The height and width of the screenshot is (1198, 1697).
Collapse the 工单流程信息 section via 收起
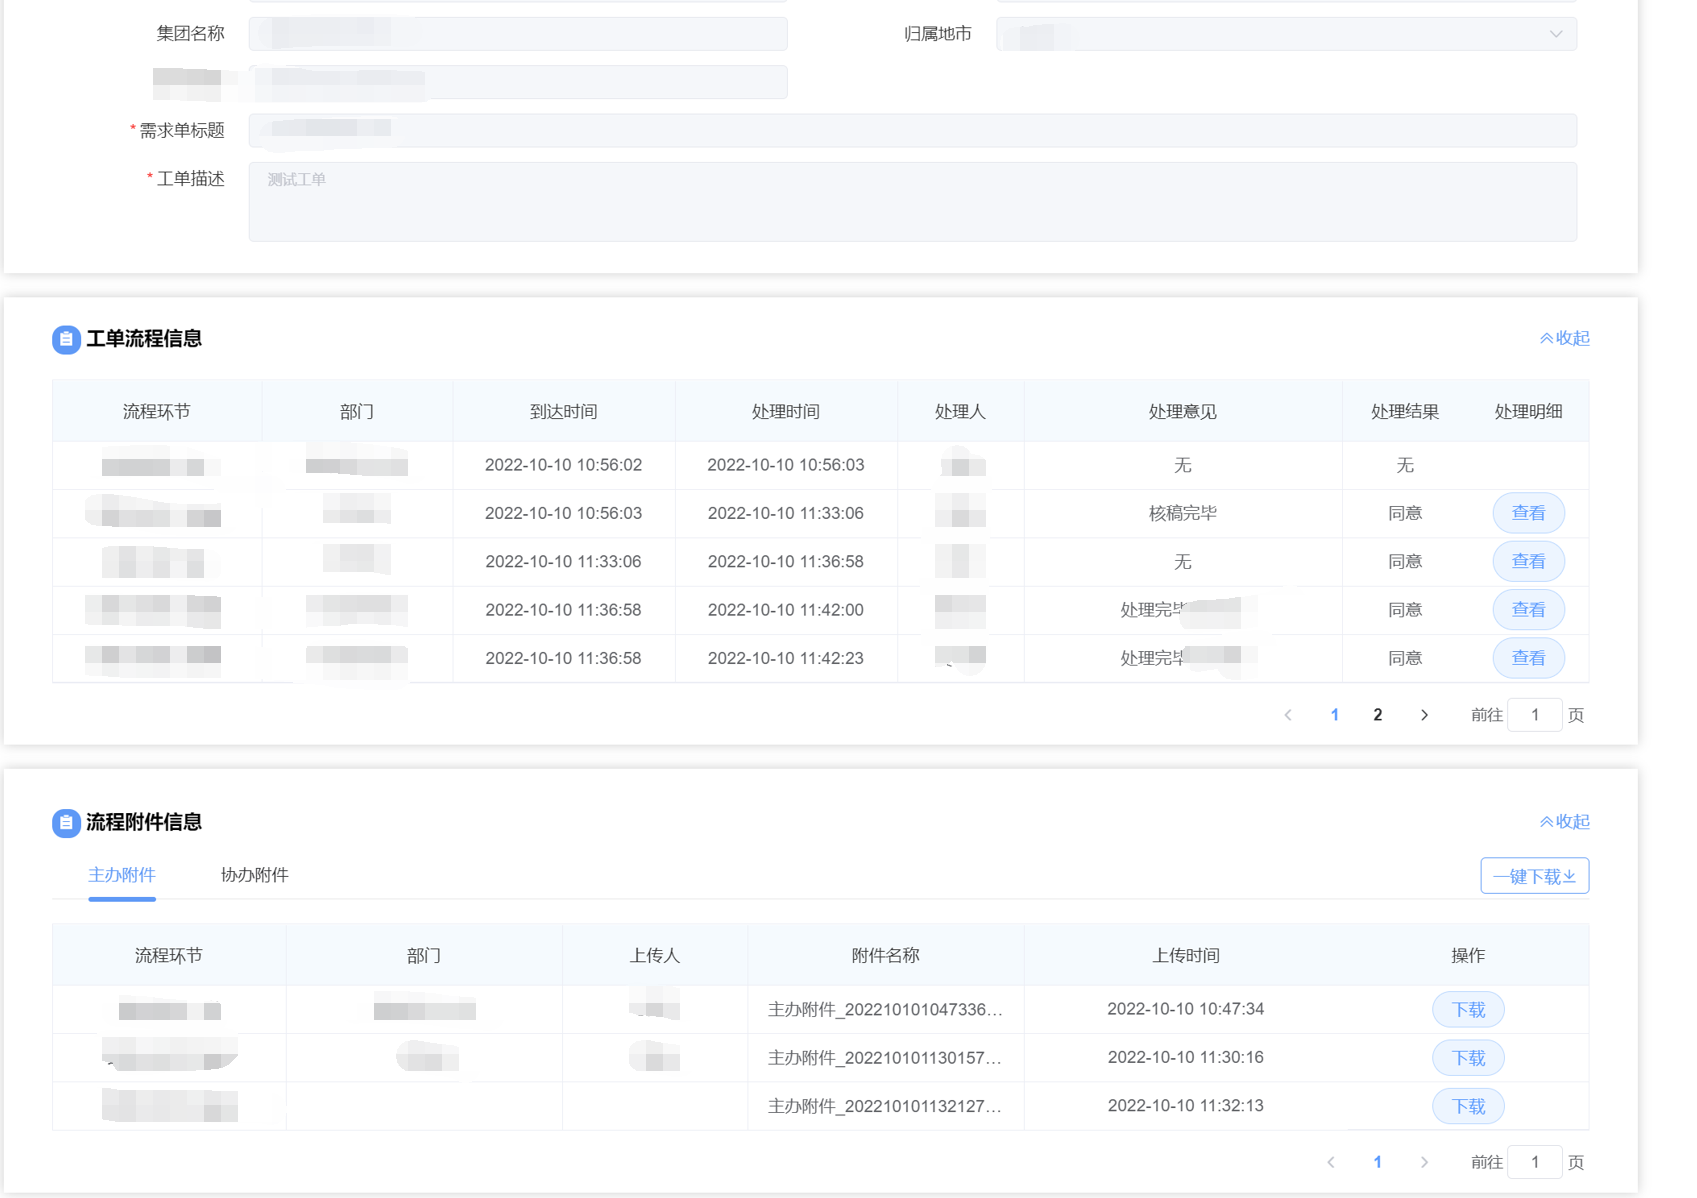1565,338
